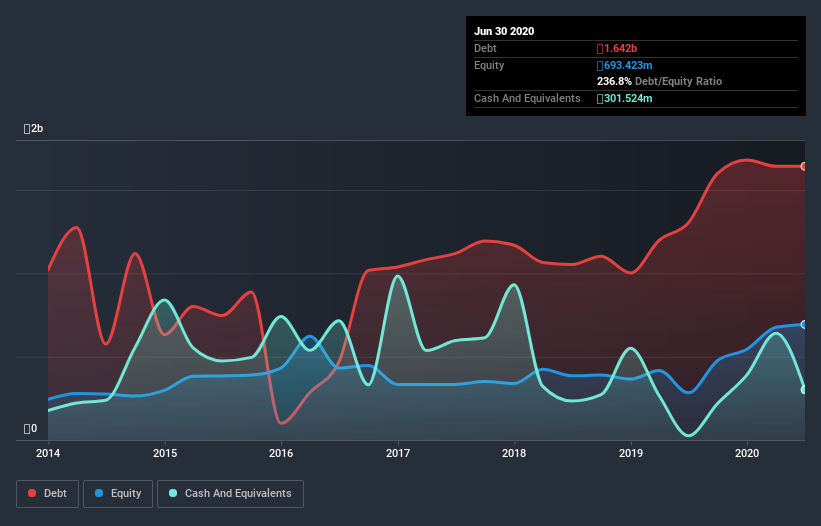Click the 693.423m equity value in tooltip
The width and height of the screenshot is (821, 526).
(625, 65)
